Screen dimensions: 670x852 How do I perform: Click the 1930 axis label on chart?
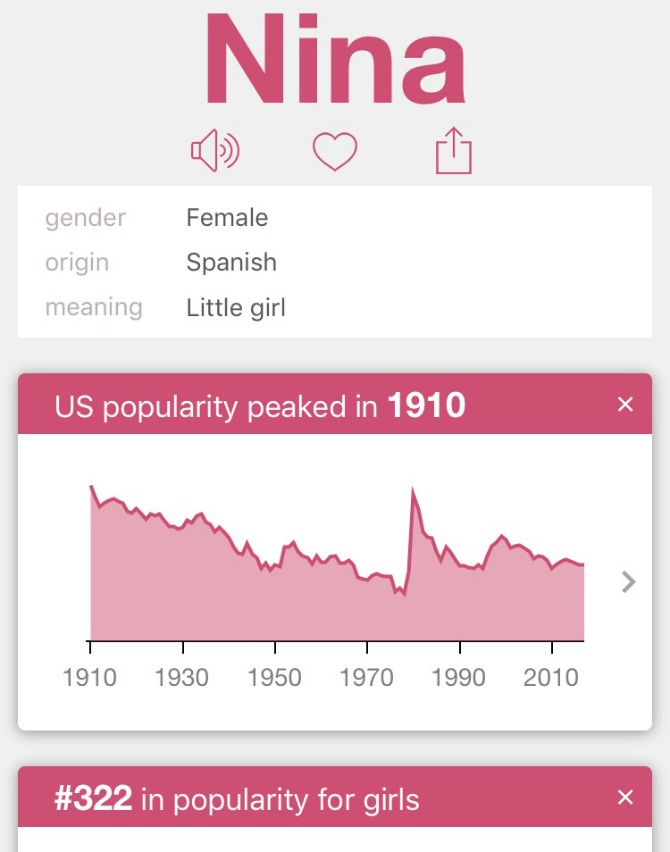click(181, 678)
